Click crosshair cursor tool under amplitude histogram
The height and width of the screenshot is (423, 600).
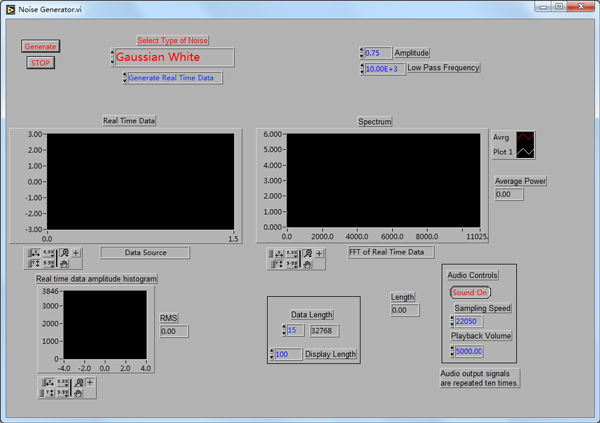(89, 382)
